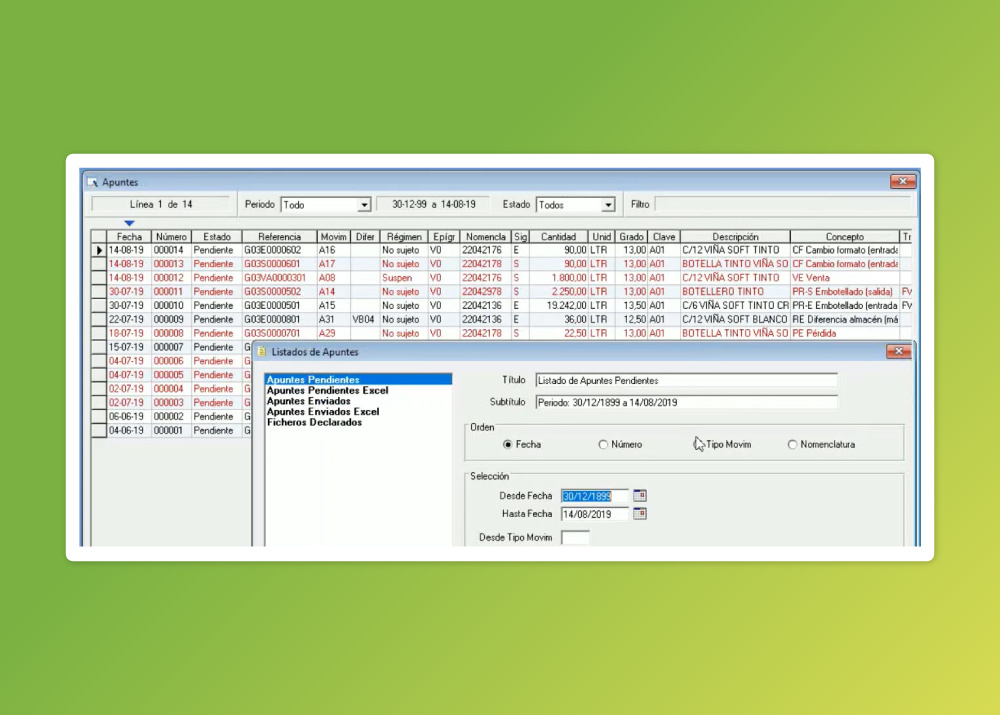The width and height of the screenshot is (1000, 715).
Task: Expand the Periodo dropdown
Action: (364, 205)
